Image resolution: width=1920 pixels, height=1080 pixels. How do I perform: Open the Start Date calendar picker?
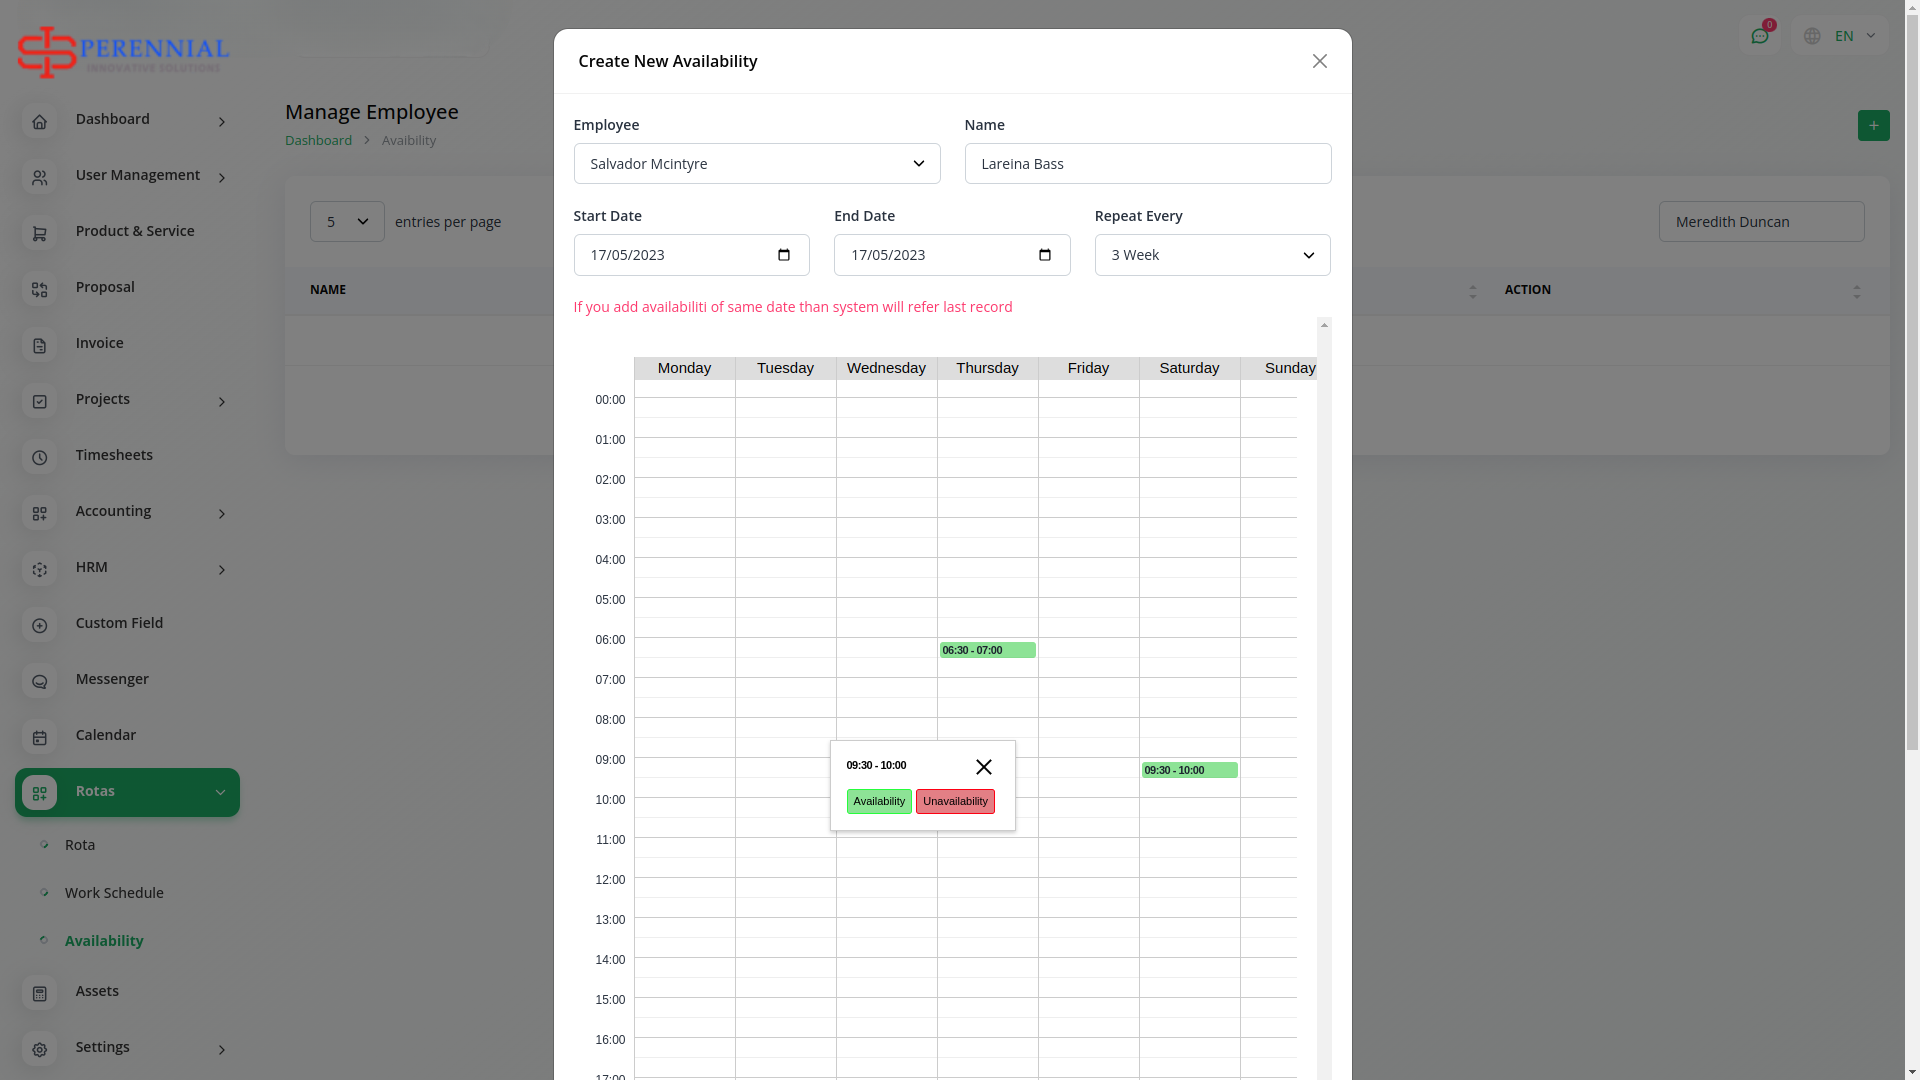coord(784,255)
